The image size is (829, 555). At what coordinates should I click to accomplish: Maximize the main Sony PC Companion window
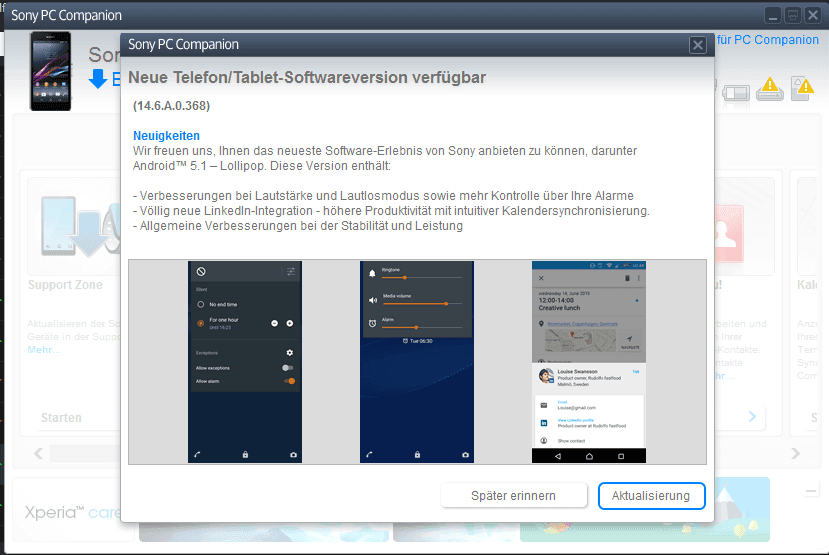[x=793, y=15]
